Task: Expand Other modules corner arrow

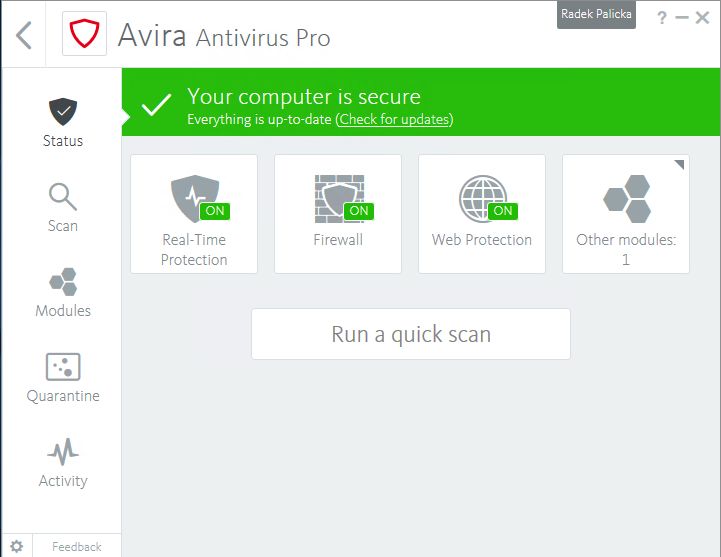Action: pos(680,164)
